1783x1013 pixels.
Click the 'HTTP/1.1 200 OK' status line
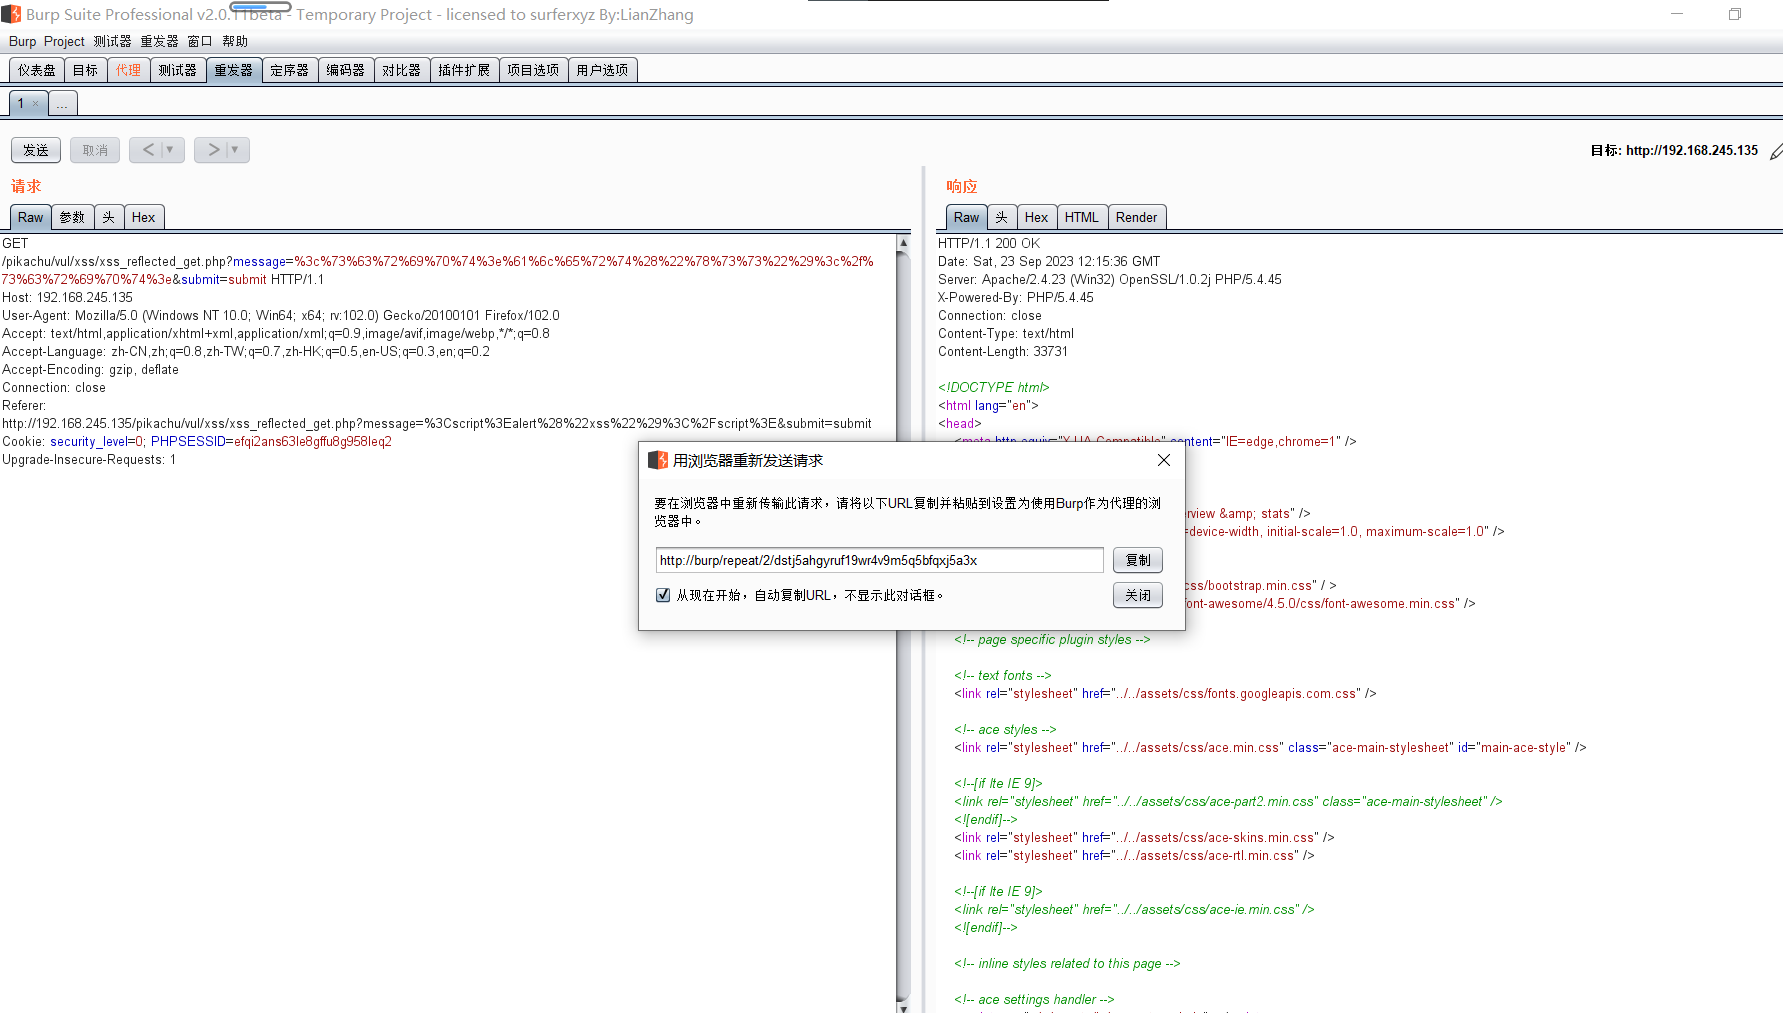pos(989,243)
